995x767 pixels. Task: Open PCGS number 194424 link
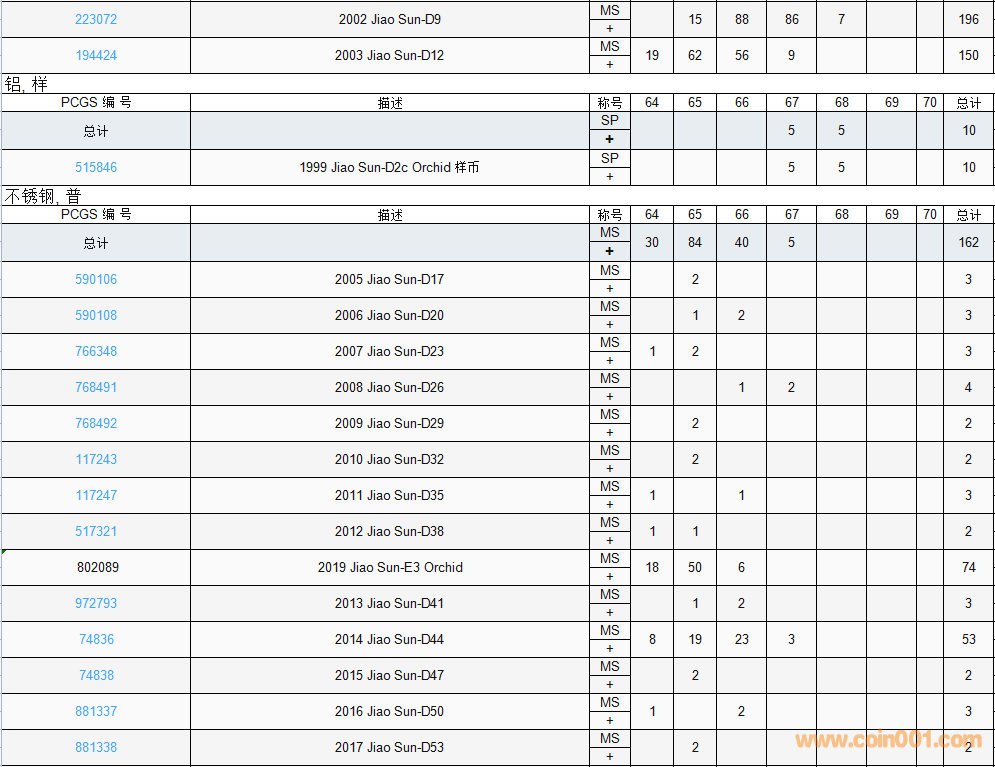tap(96, 55)
